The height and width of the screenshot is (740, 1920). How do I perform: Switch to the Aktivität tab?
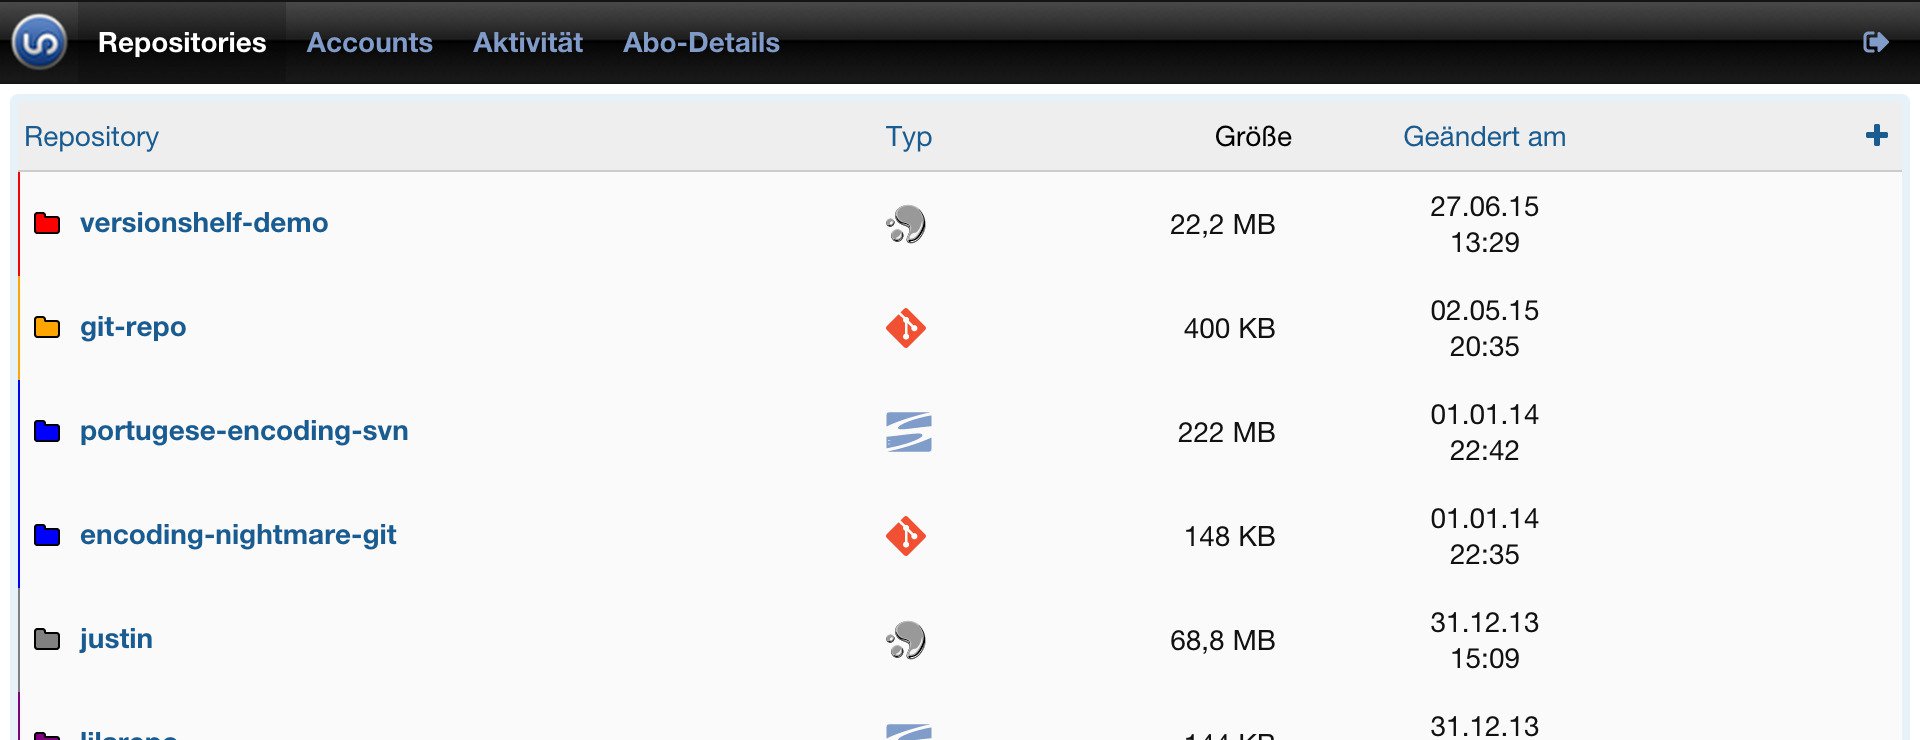528,42
